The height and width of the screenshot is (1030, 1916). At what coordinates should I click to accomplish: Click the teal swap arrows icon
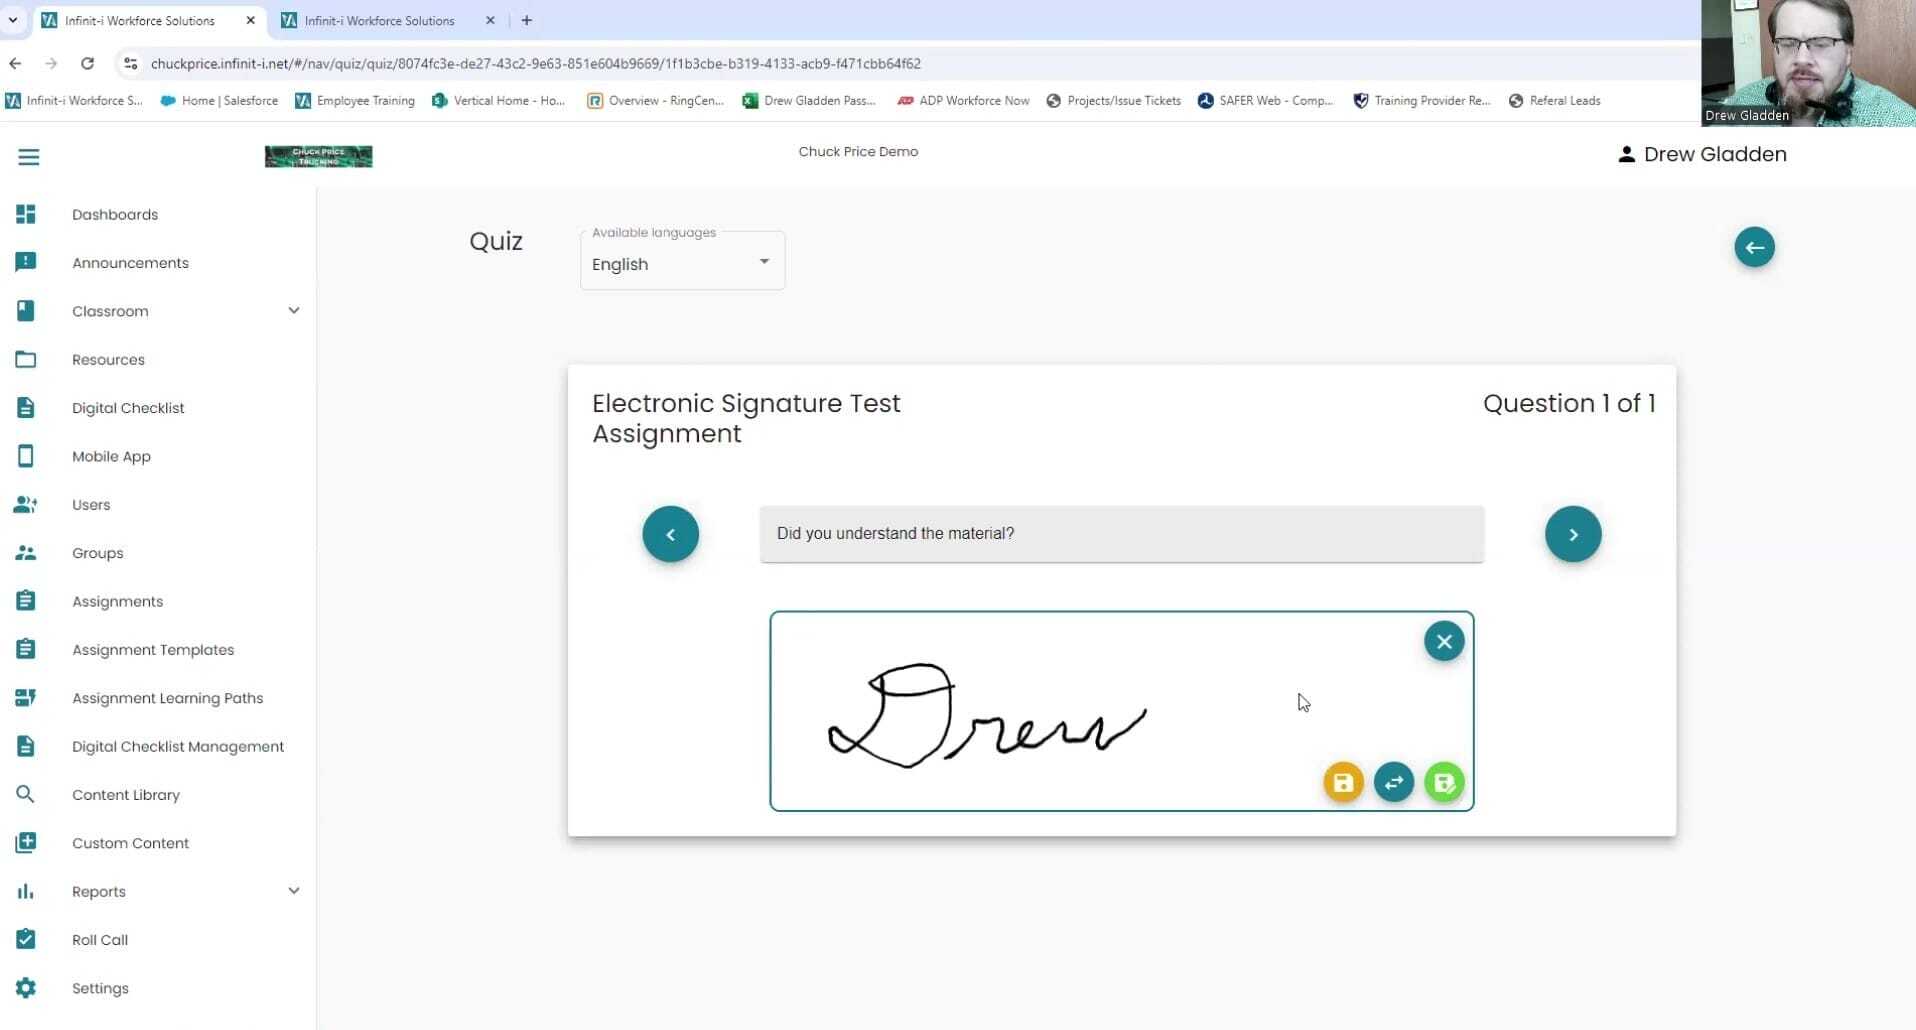1394,782
